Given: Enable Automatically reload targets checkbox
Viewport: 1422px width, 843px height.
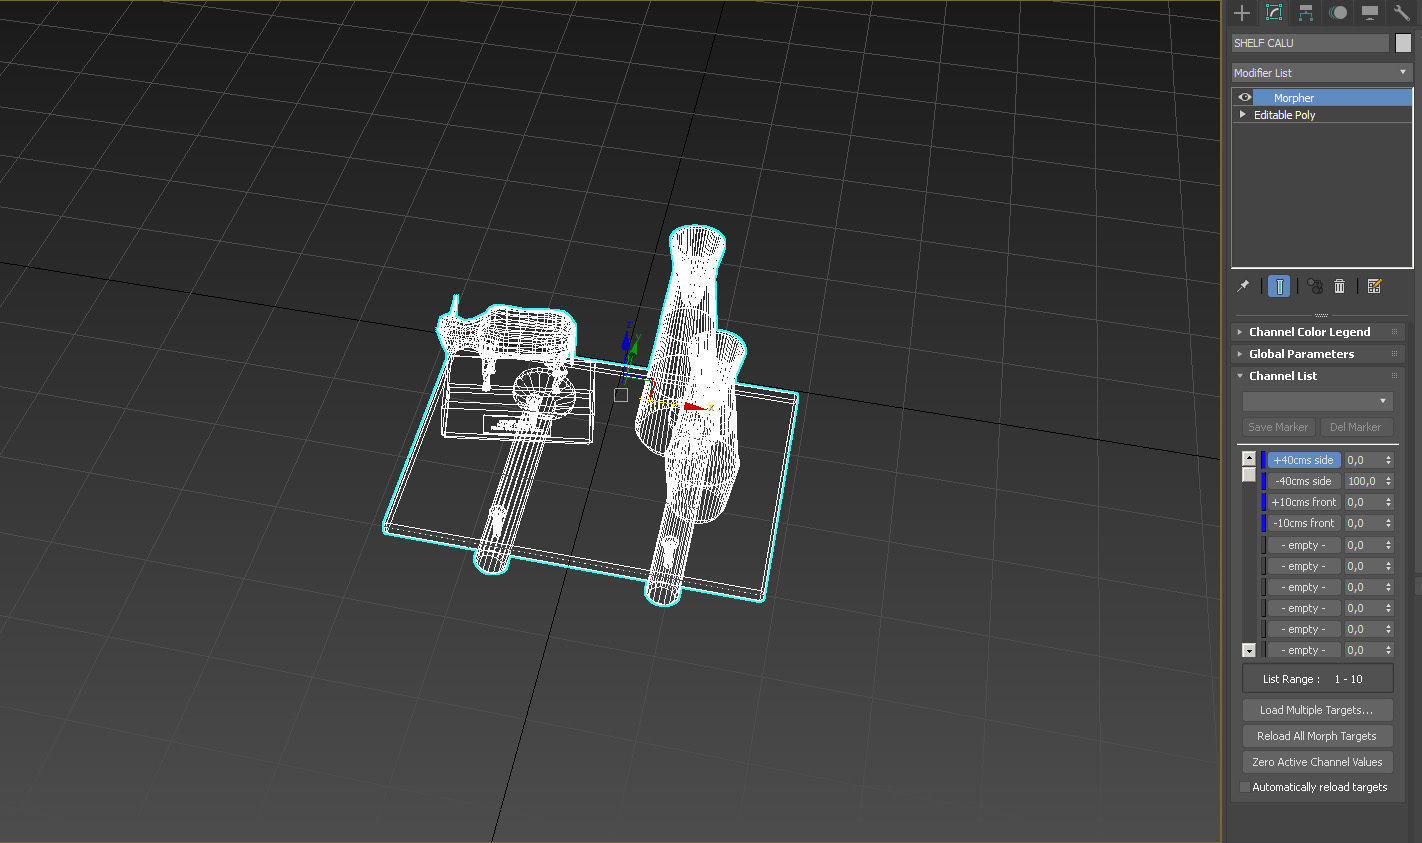Looking at the screenshot, I should tap(1245, 787).
